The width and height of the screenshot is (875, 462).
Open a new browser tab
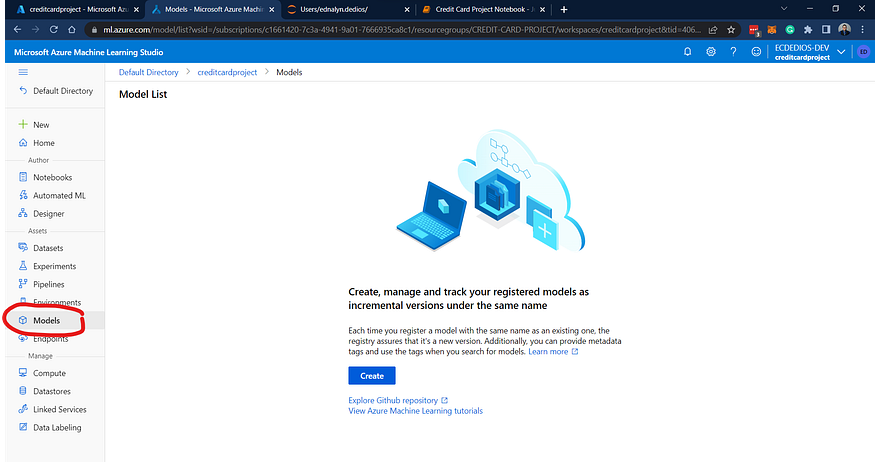pyautogui.click(x=564, y=9)
